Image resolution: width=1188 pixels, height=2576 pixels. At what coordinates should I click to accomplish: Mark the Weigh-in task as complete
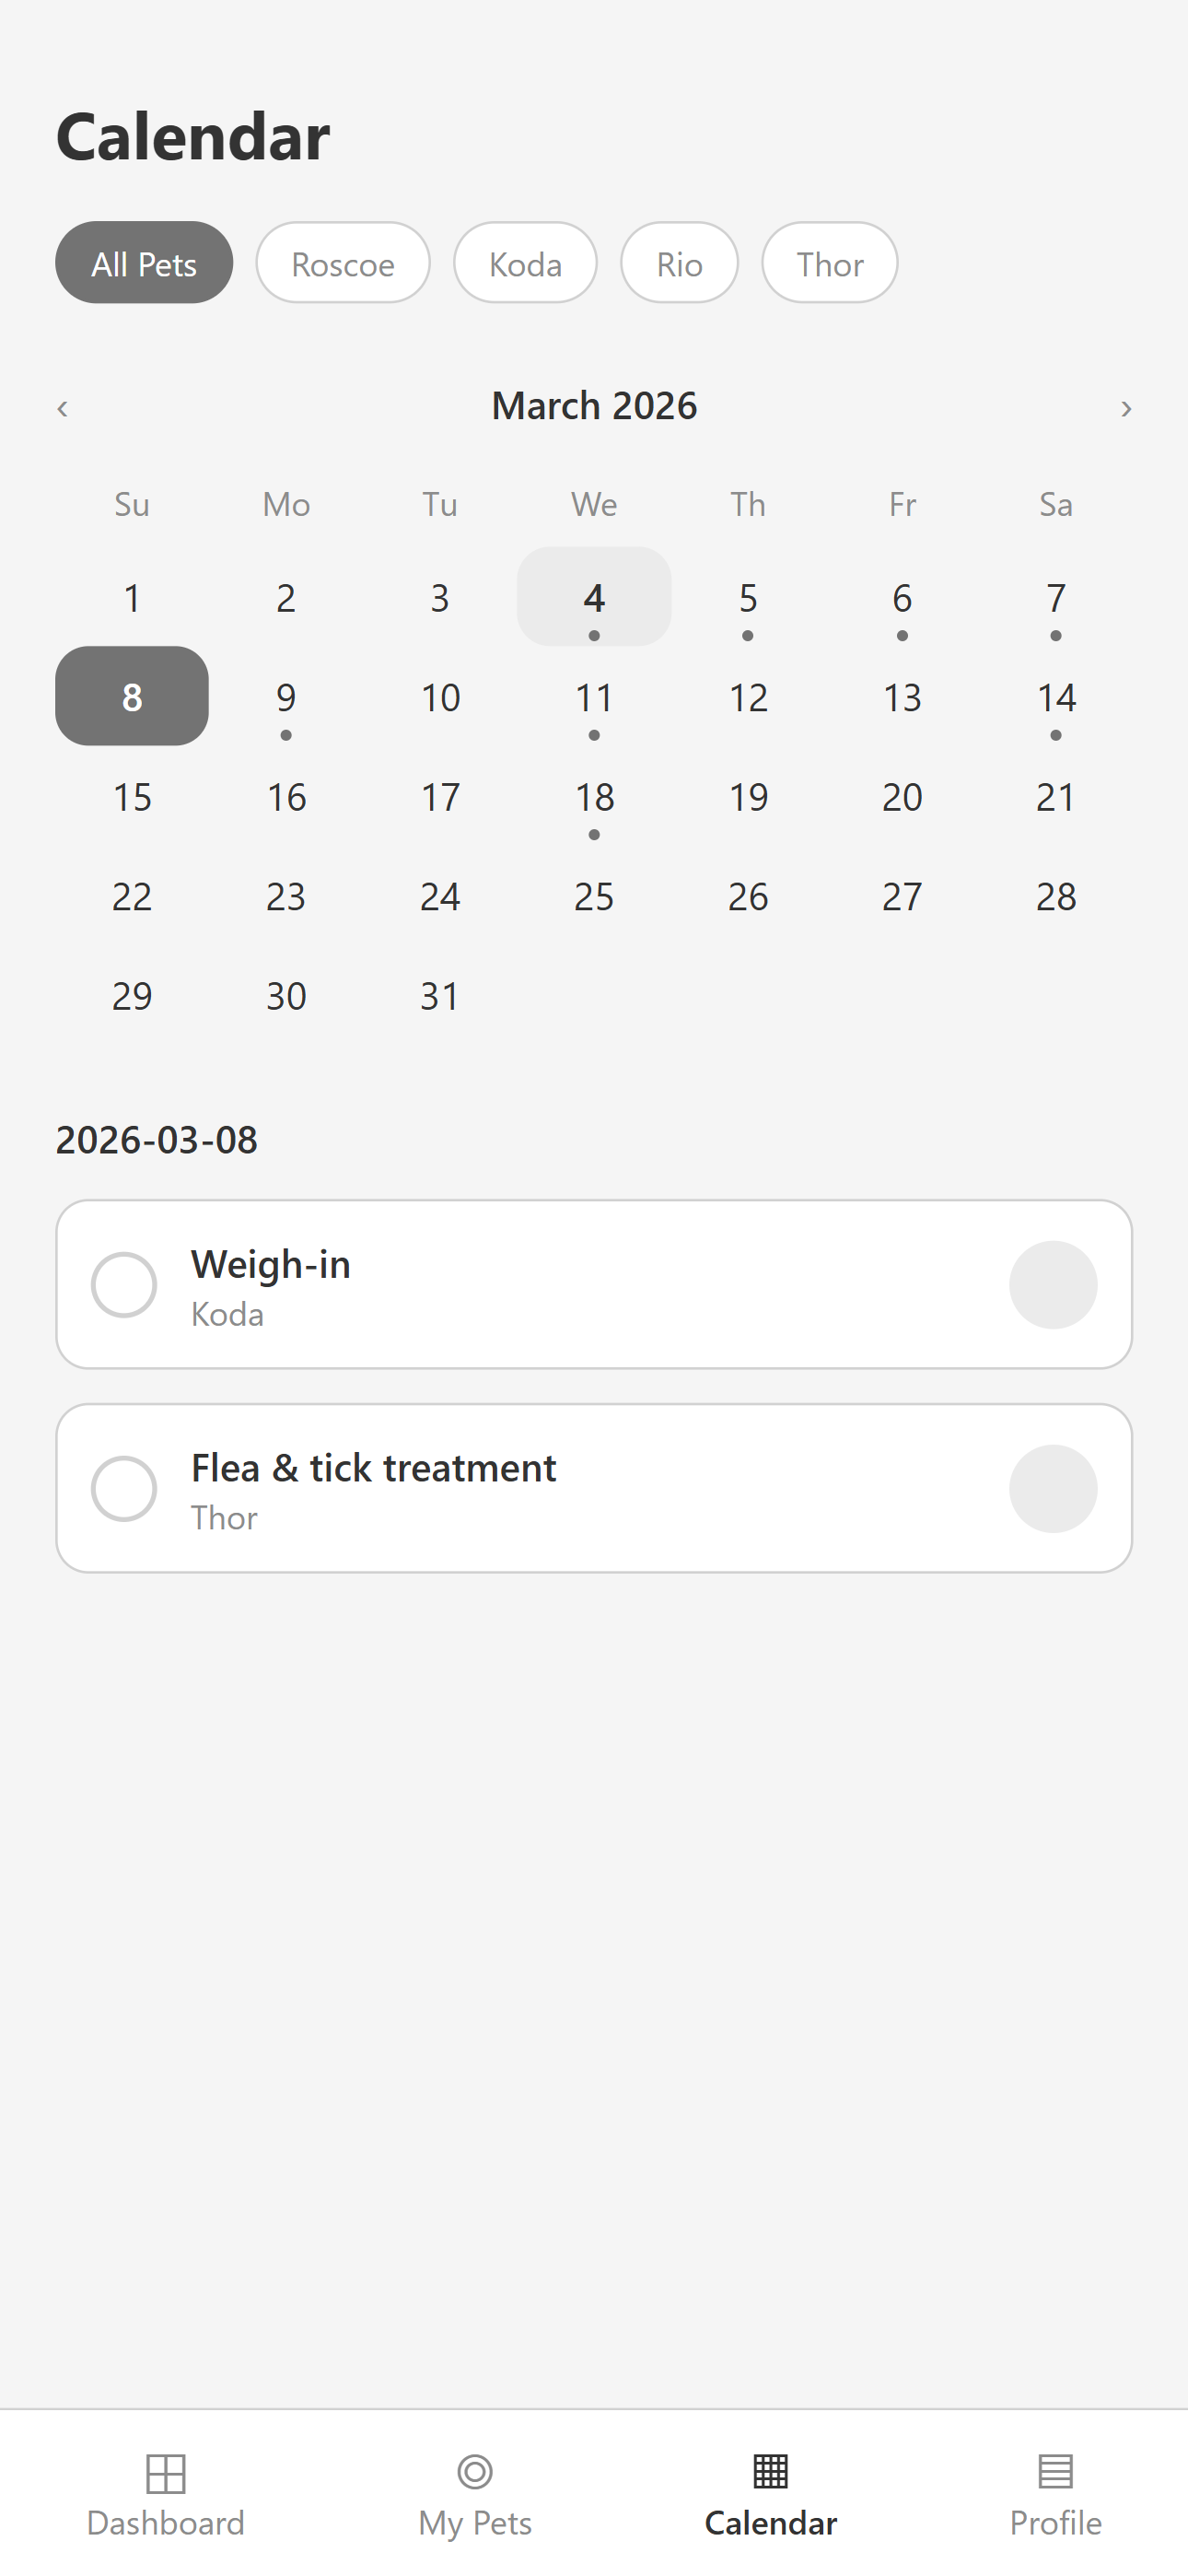(x=124, y=1285)
